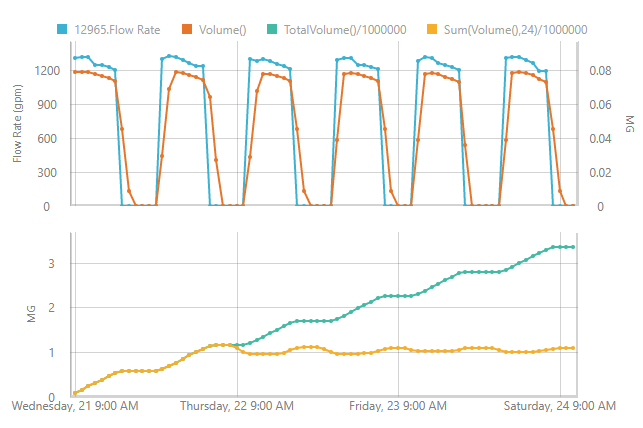Click the 600 tick on flow axis
This screenshot has height=428, width=643.
click(48, 139)
